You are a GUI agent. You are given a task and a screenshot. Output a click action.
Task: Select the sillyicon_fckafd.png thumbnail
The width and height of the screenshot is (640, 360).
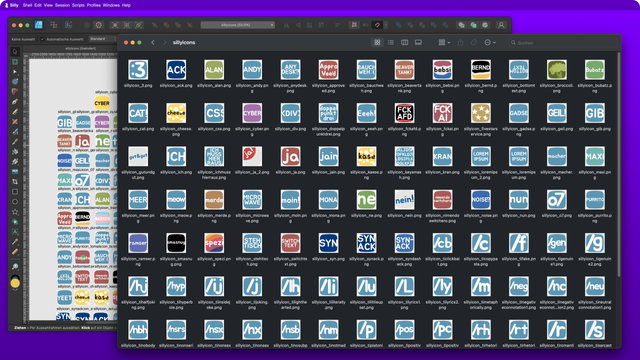click(404, 113)
